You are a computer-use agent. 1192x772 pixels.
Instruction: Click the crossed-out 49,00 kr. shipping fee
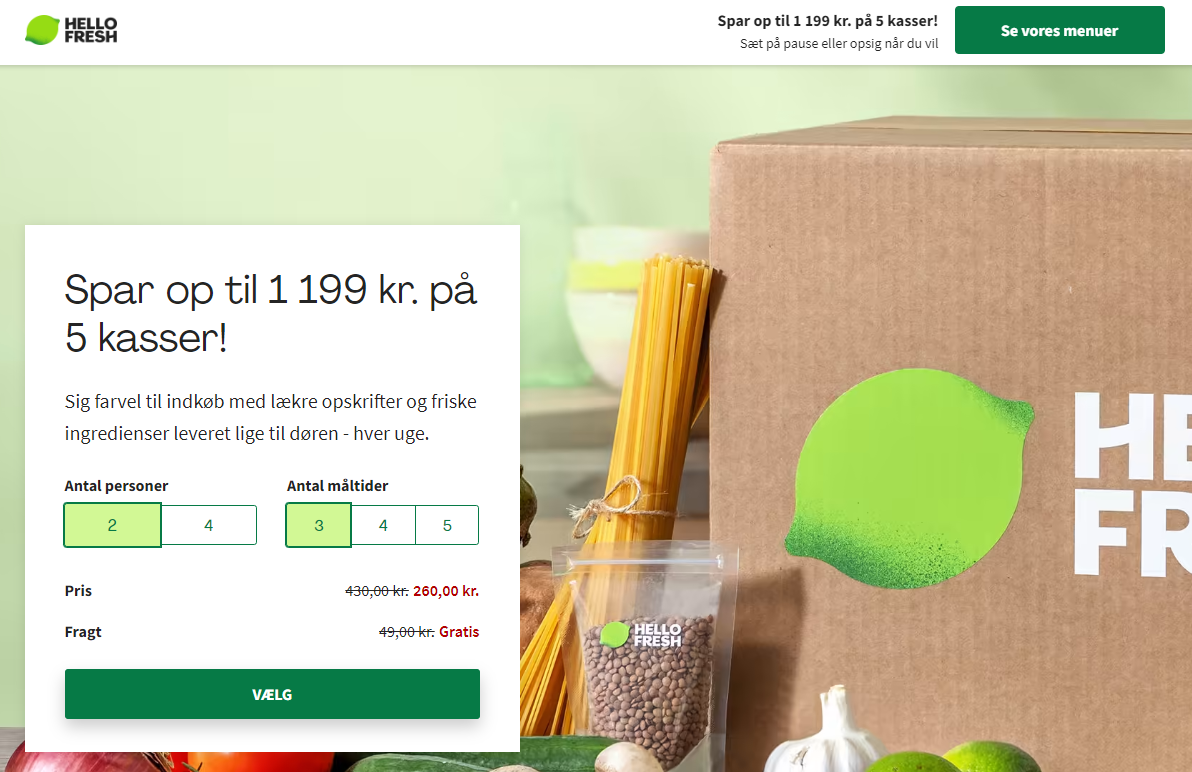click(x=407, y=632)
